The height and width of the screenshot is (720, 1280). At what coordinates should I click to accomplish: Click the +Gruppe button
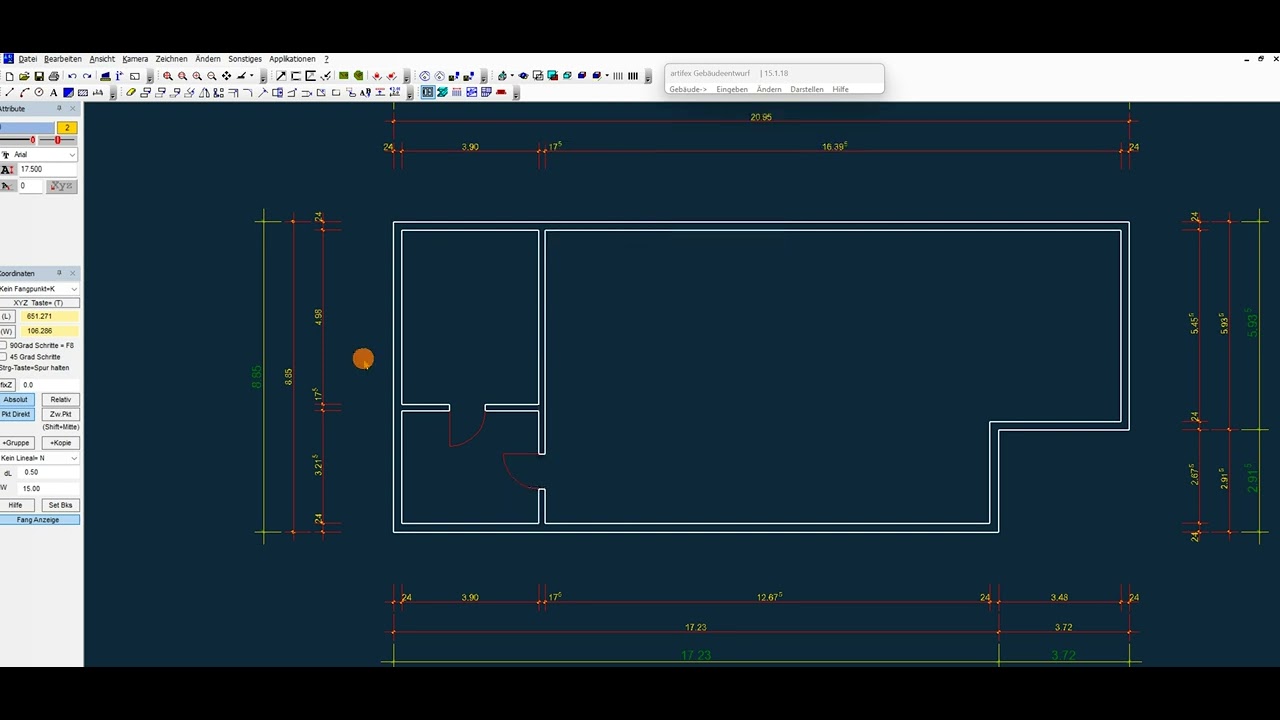coord(16,442)
